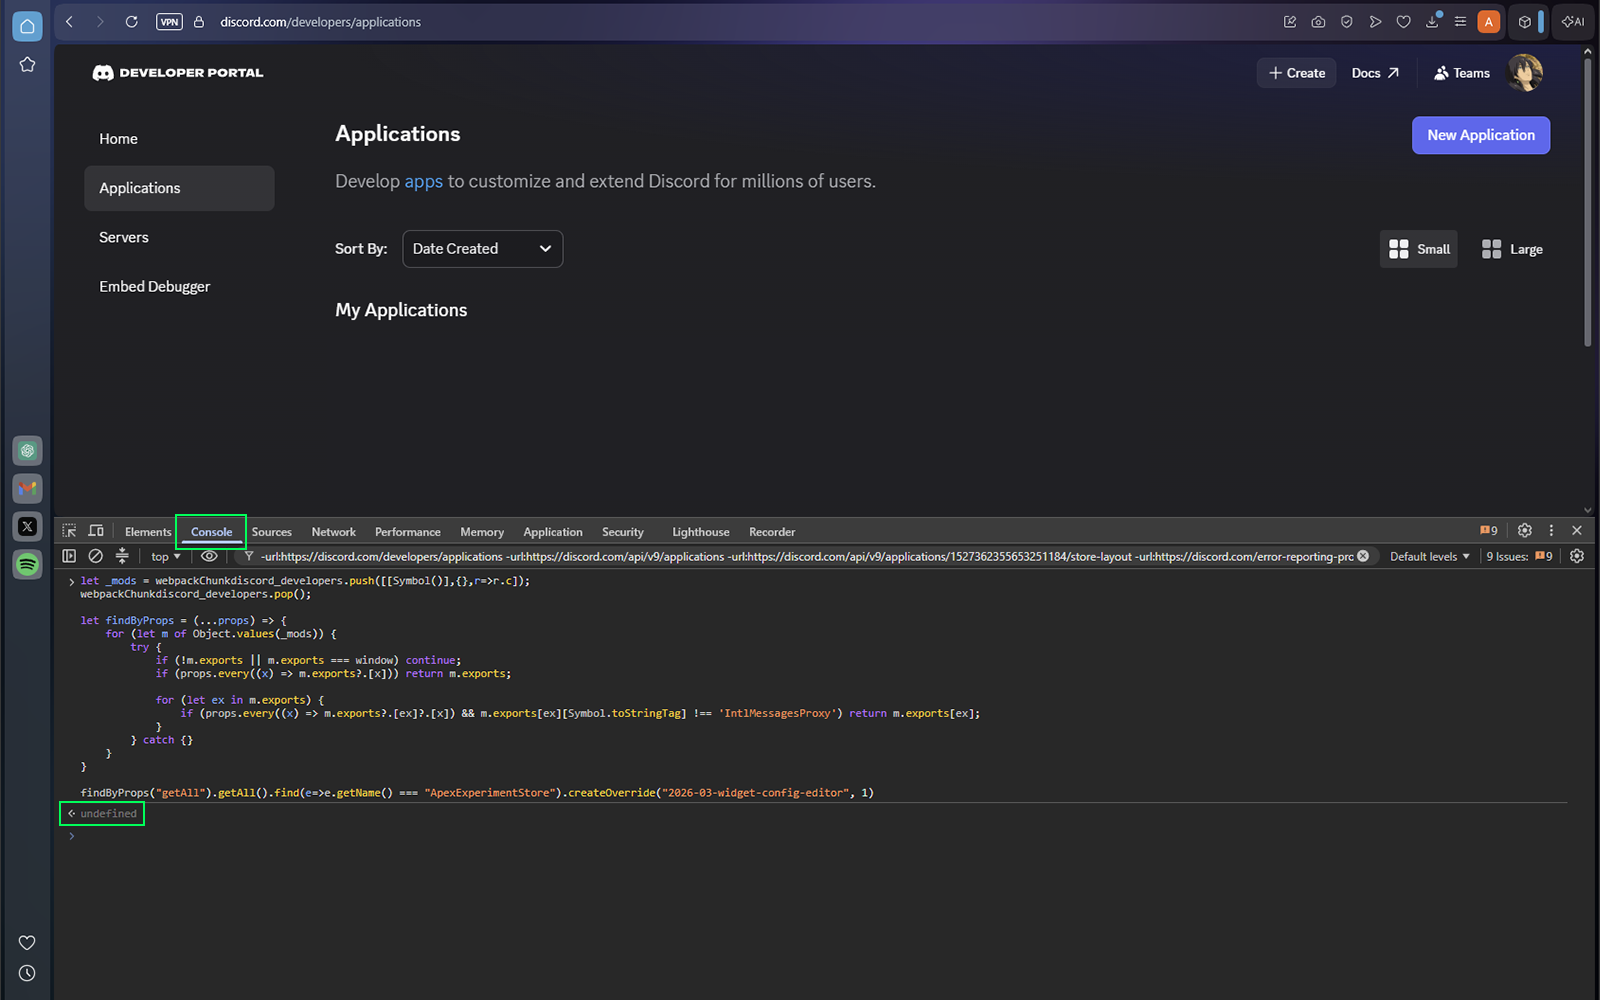Image resolution: width=1600 pixels, height=1000 pixels.
Task: Click the browser sidebar home icon
Action: coord(27,26)
